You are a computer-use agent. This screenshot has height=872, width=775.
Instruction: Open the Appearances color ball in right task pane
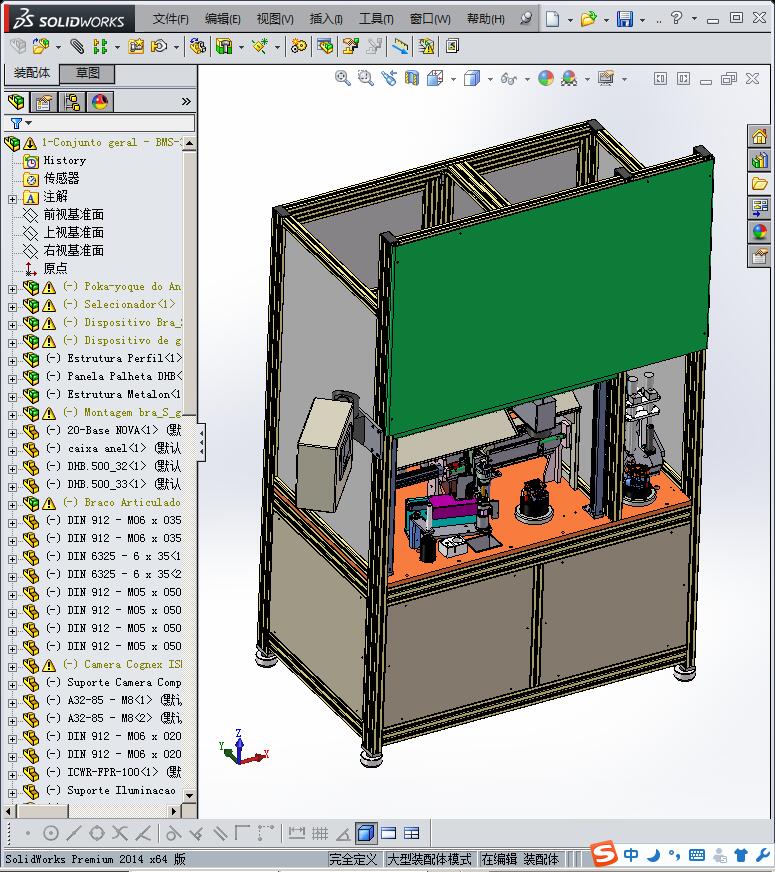point(760,232)
